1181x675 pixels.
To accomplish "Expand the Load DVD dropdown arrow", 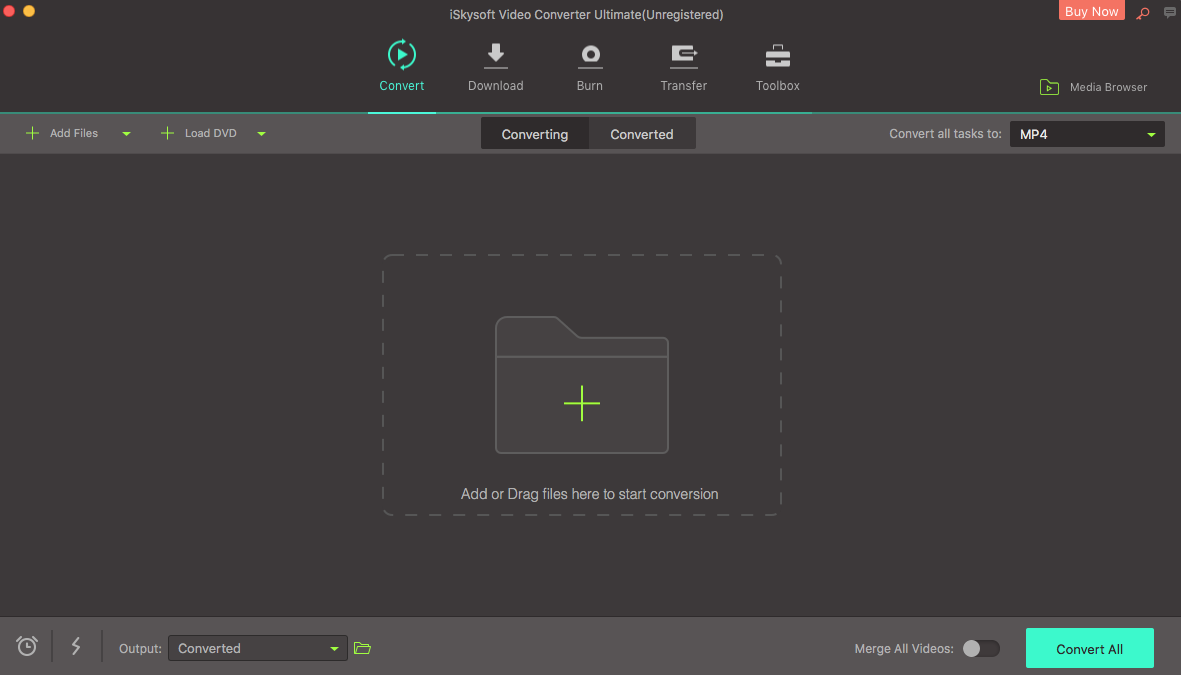I will pyautogui.click(x=261, y=134).
